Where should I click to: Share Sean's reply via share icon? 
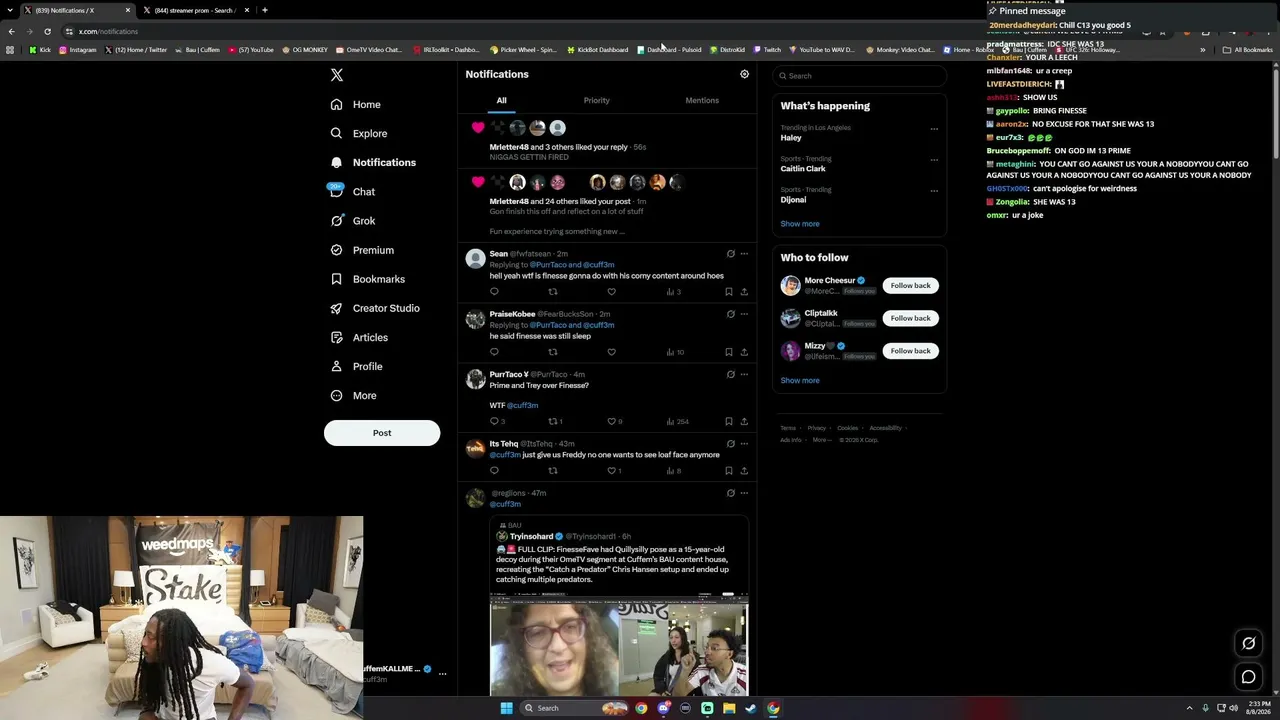[x=744, y=292]
